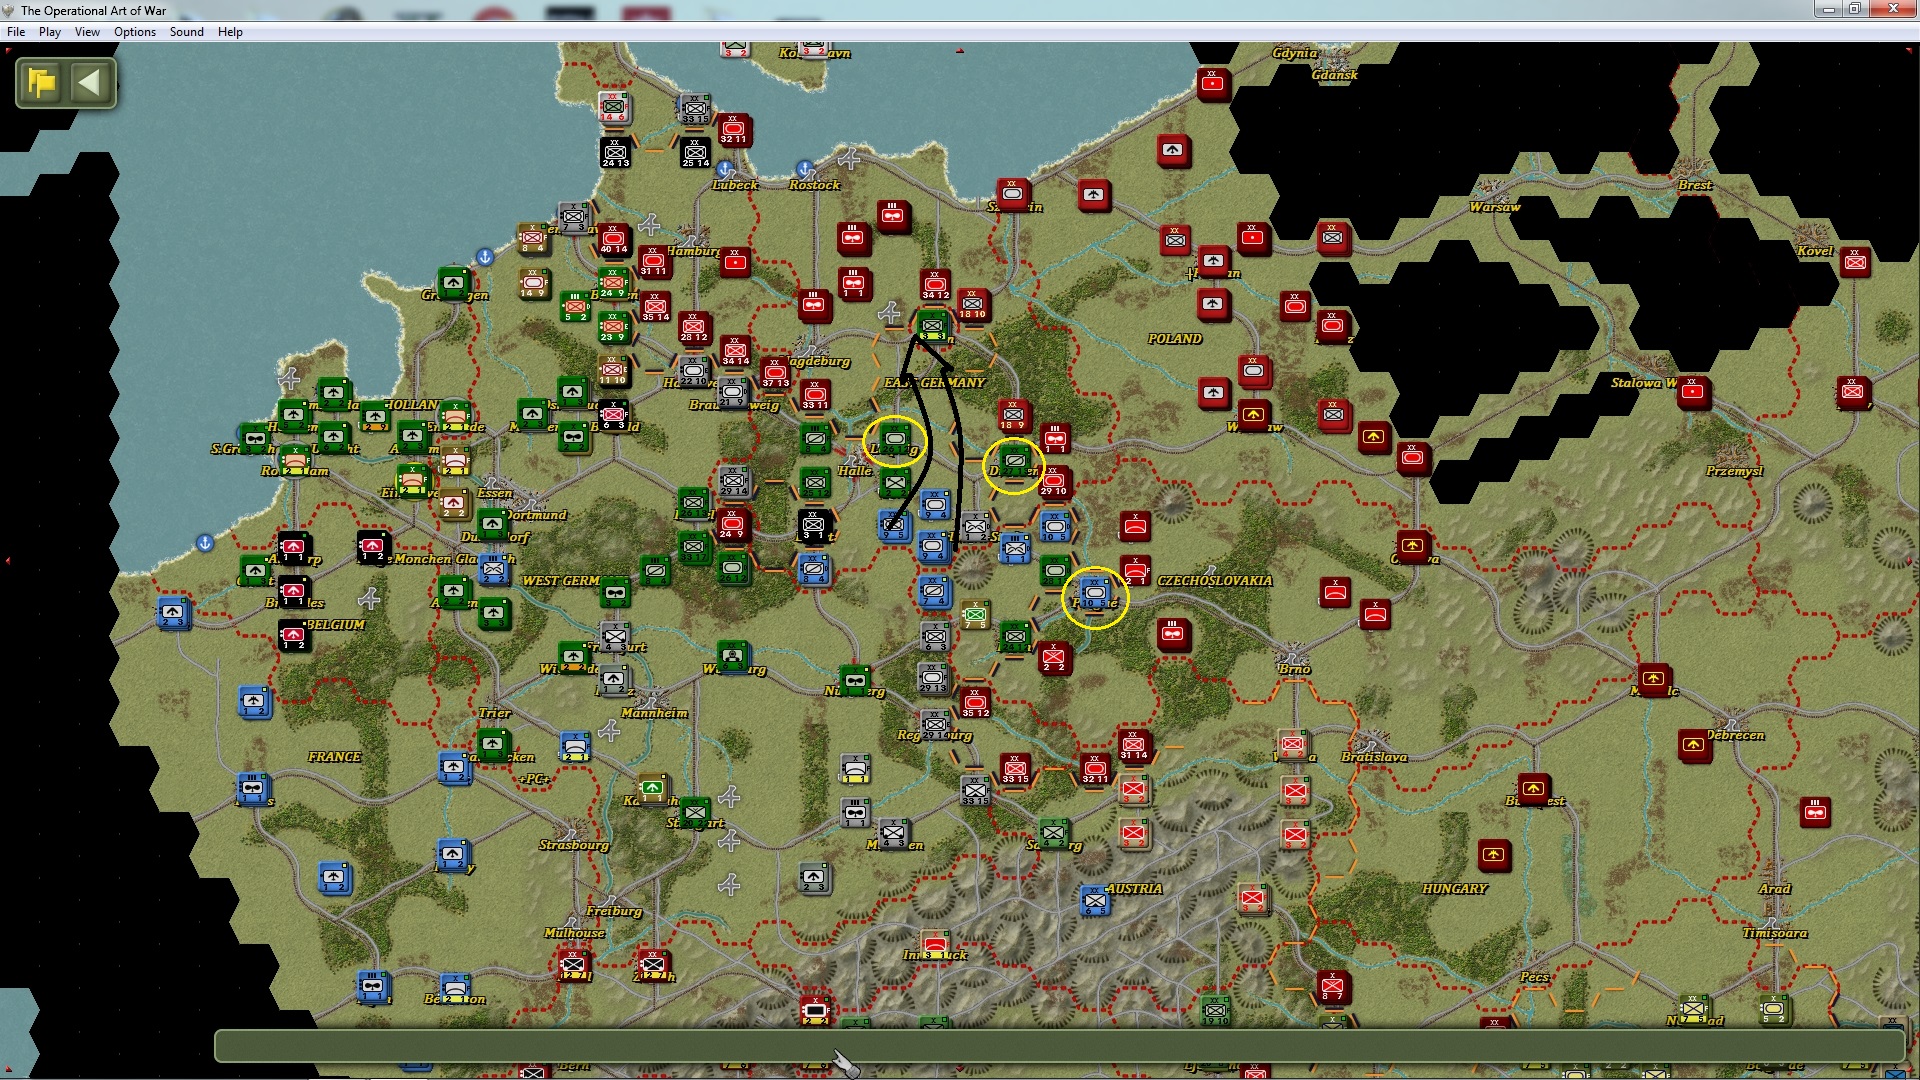Viewport: 1920px width, 1080px height.
Task: Select the red armor unit 29 10
Action: click(x=1054, y=482)
